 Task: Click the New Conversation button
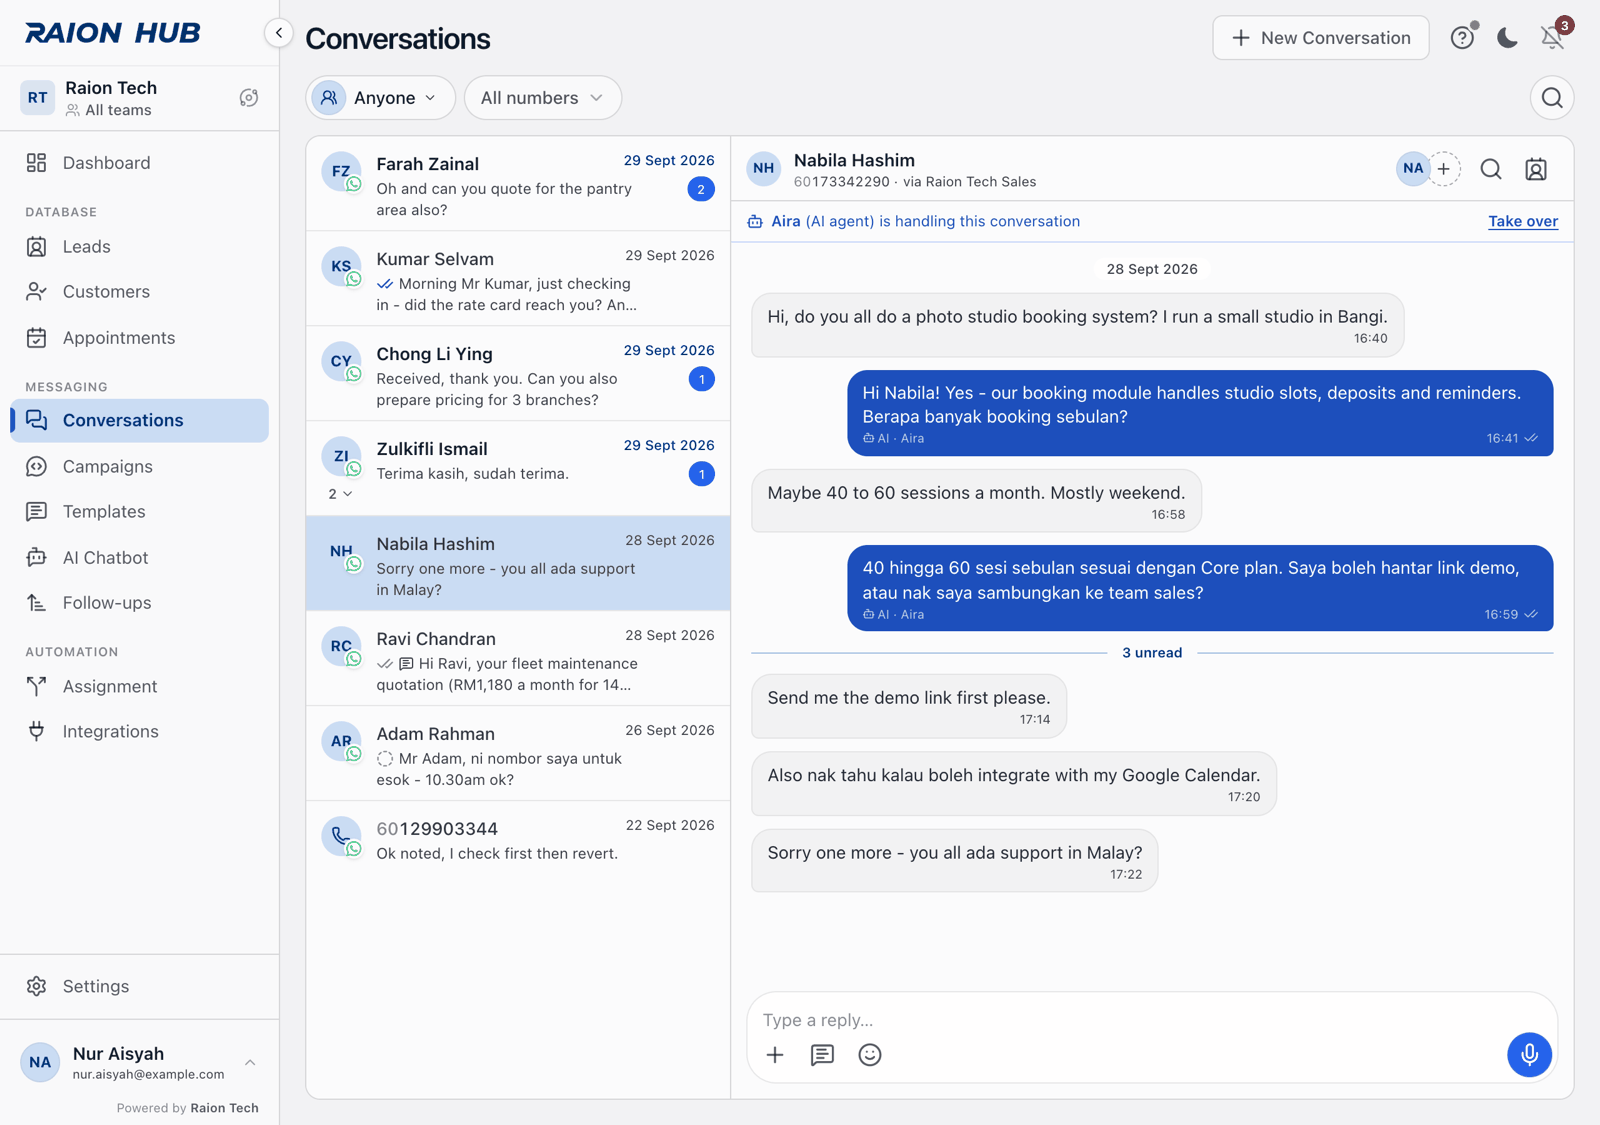tap(1321, 38)
